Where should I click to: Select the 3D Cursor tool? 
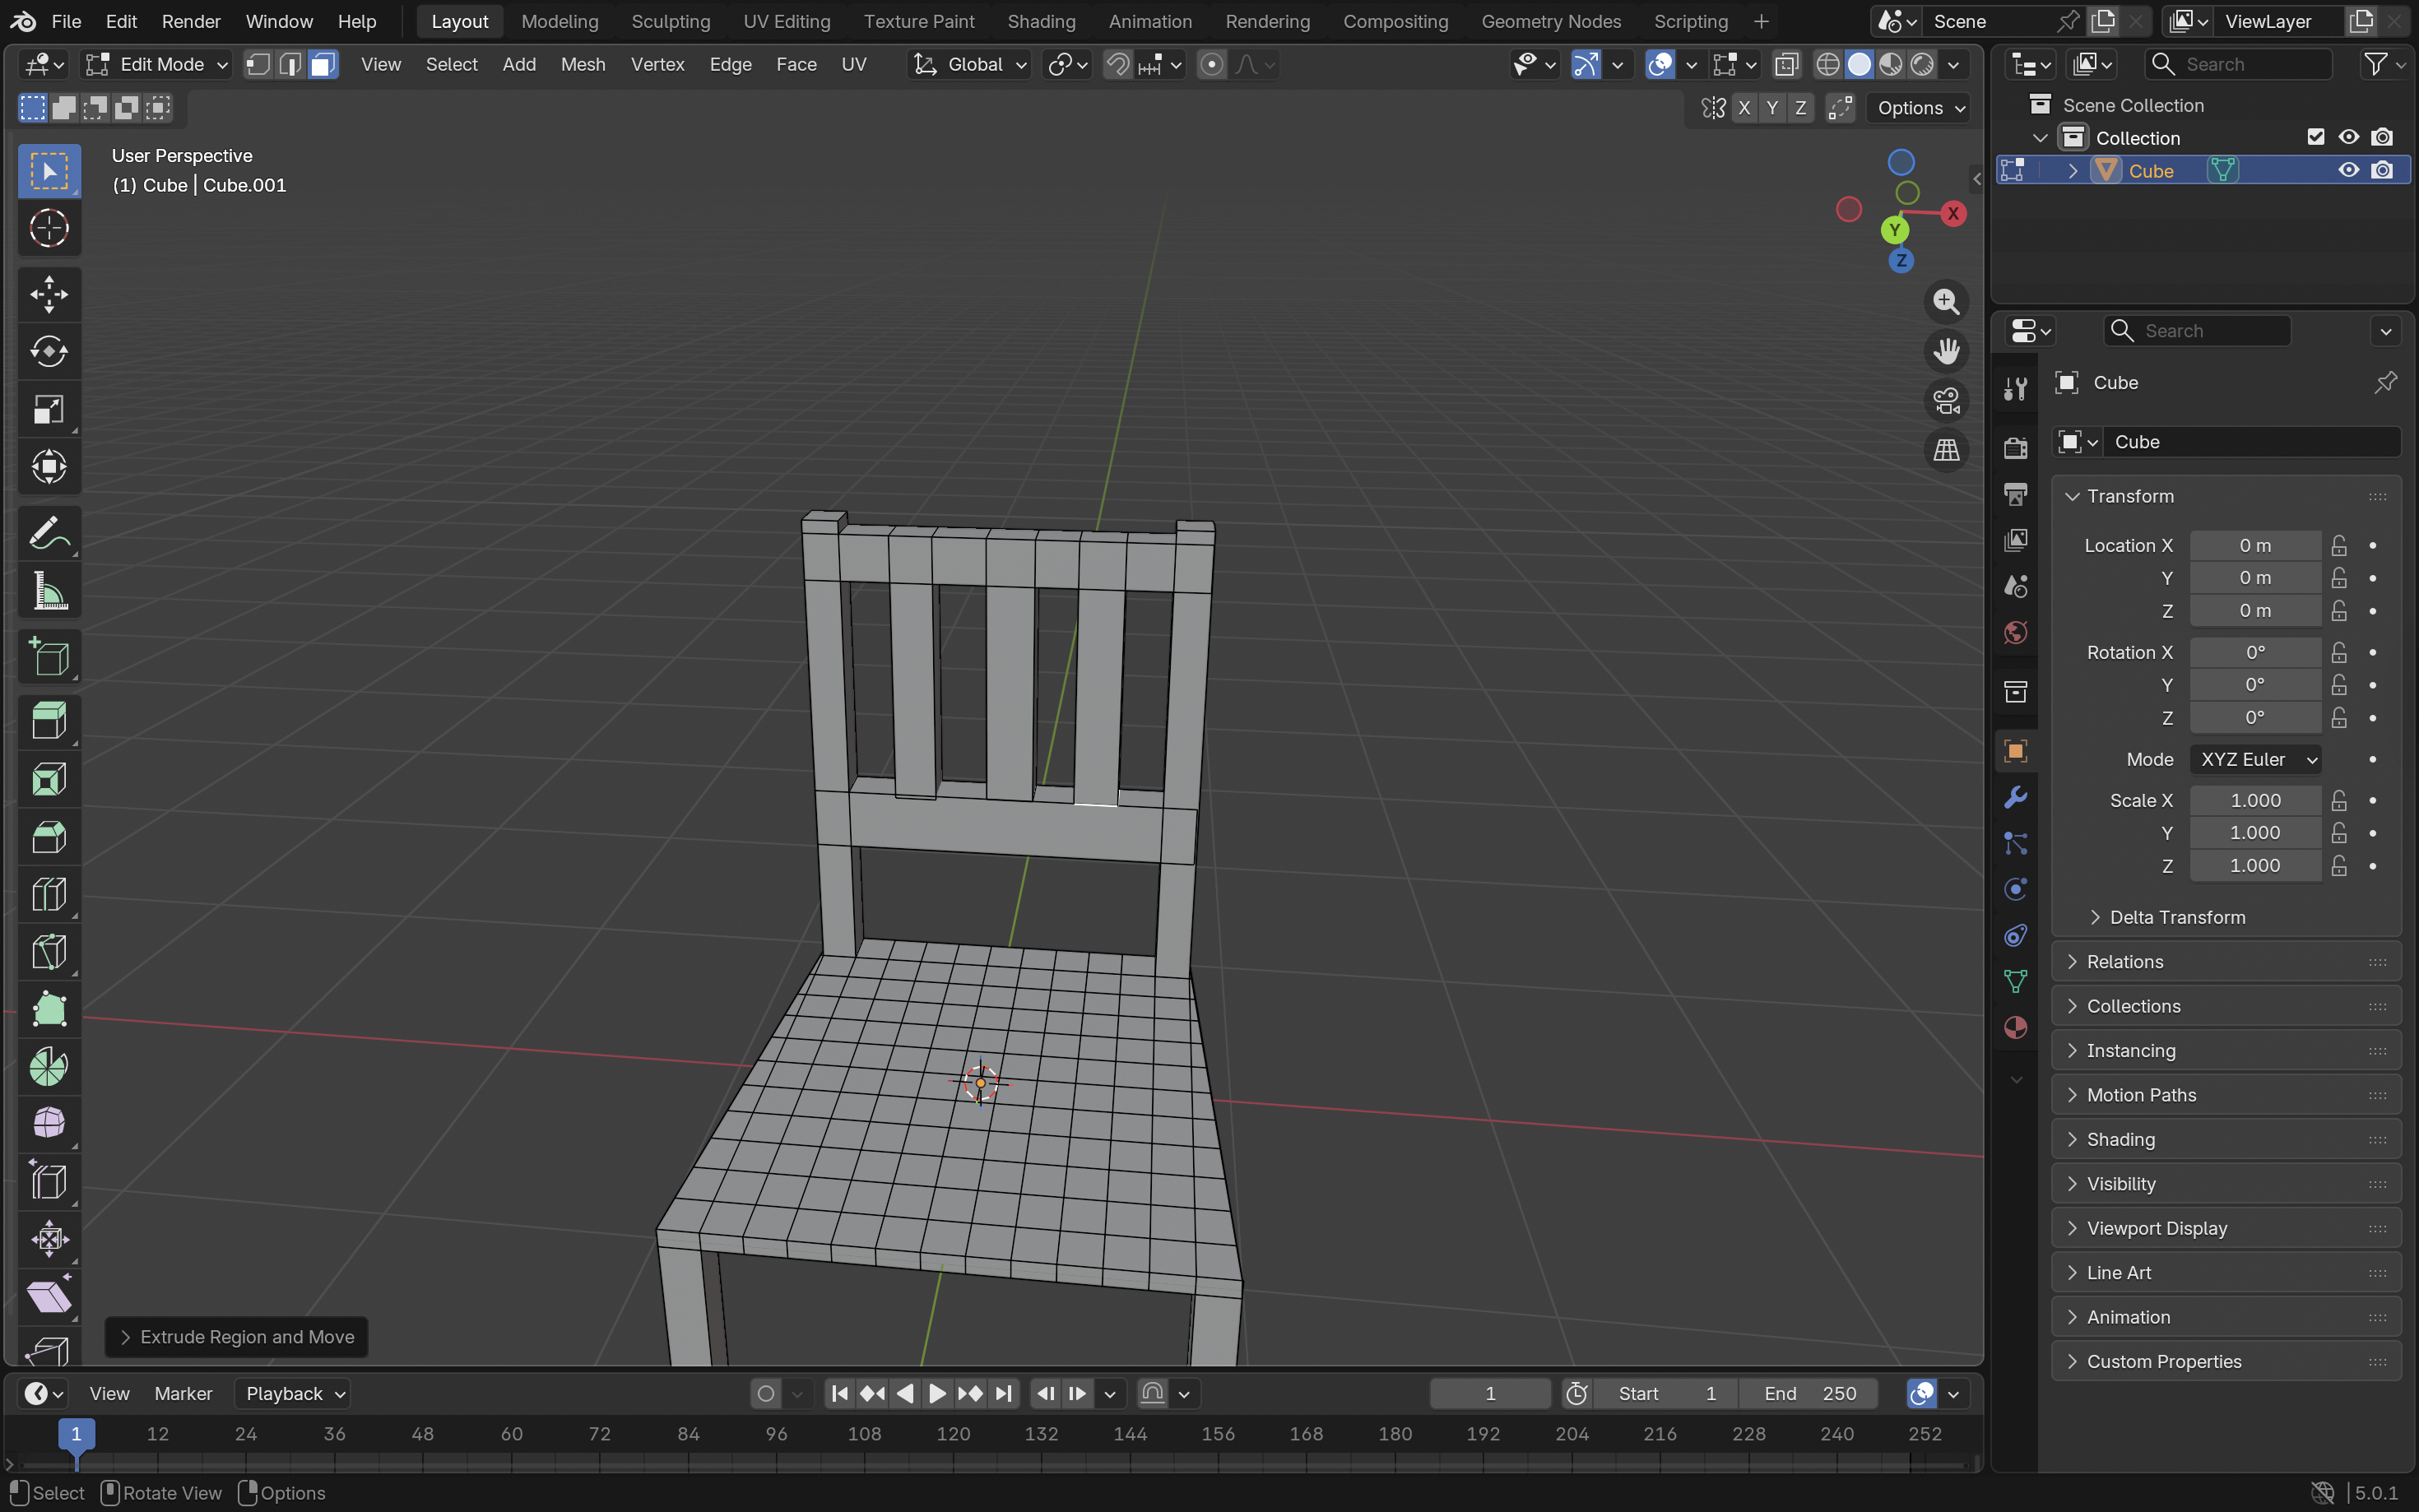tap(48, 229)
